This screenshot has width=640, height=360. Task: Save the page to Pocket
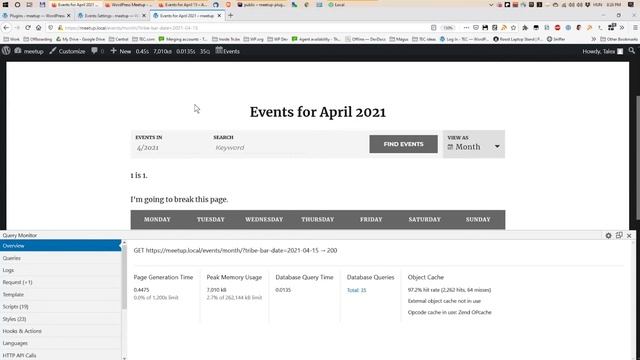pyautogui.click(x=476, y=28)
